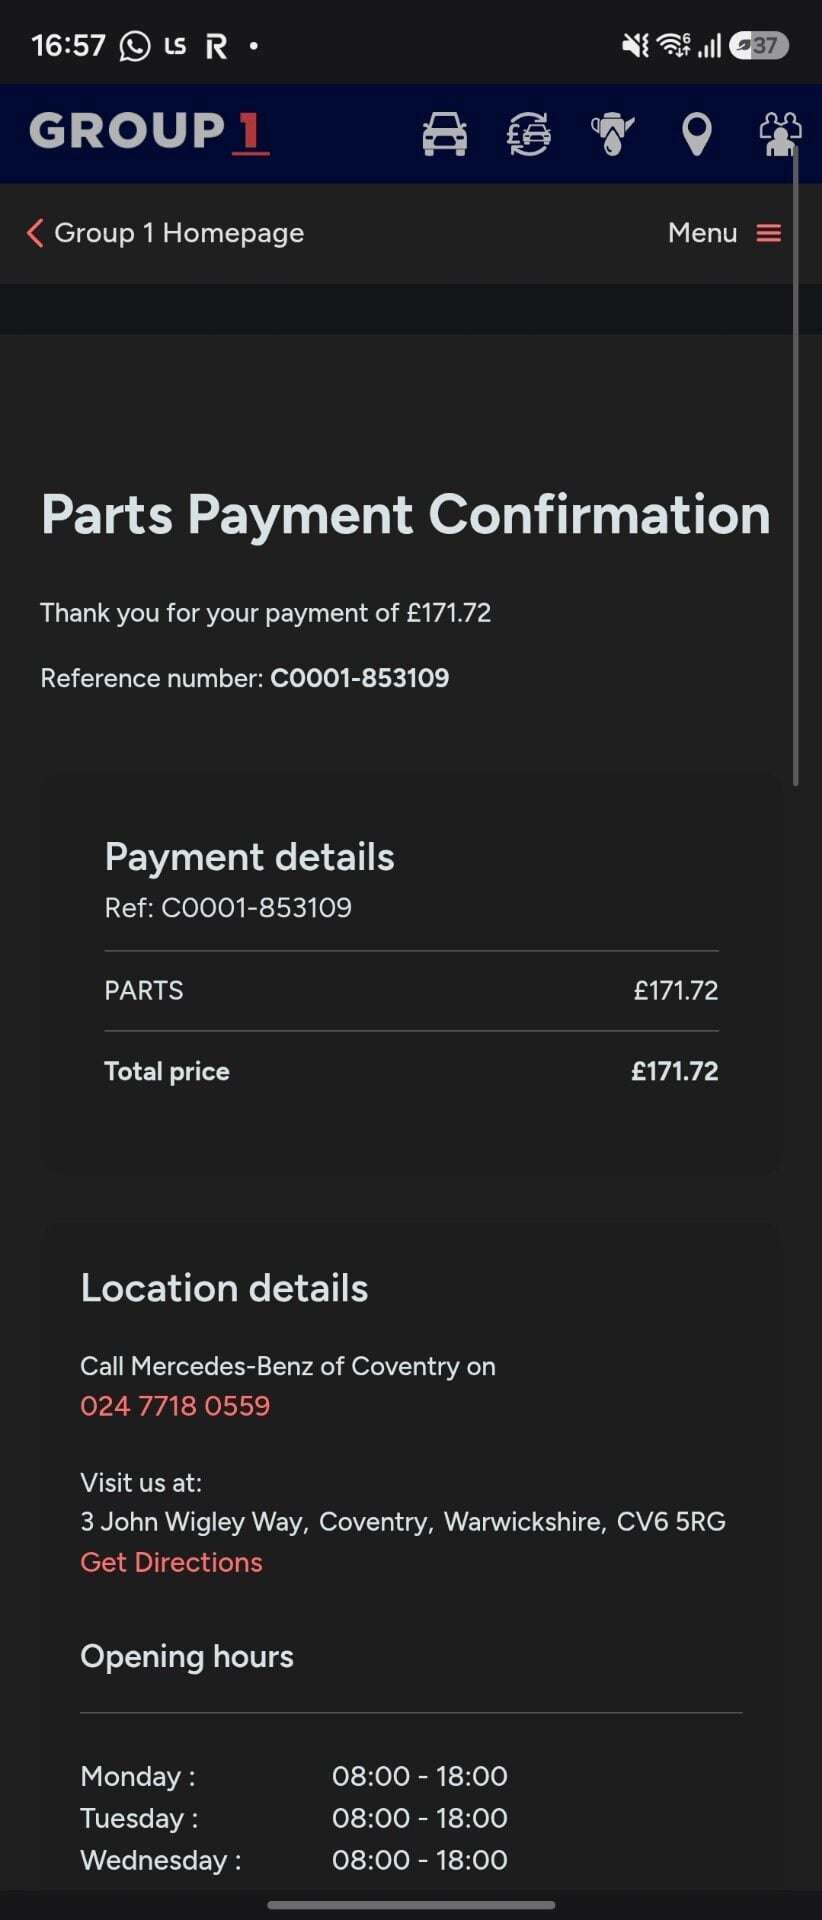Open the Menu label
This screenshot has width=822, height=1920.
[702, 233]
